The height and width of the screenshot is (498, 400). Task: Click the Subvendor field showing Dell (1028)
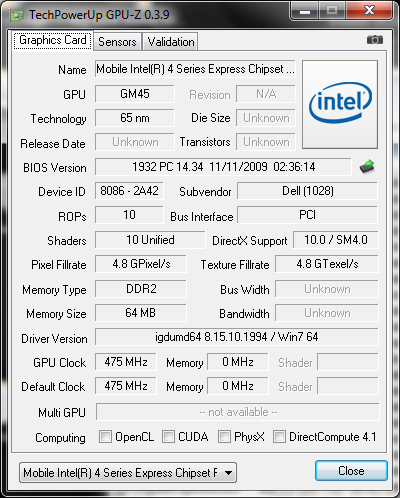point(307,191)
